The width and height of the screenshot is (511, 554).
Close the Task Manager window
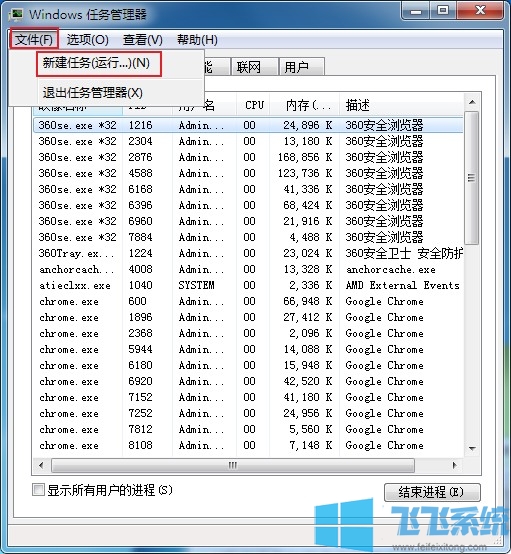coord(480,10)
